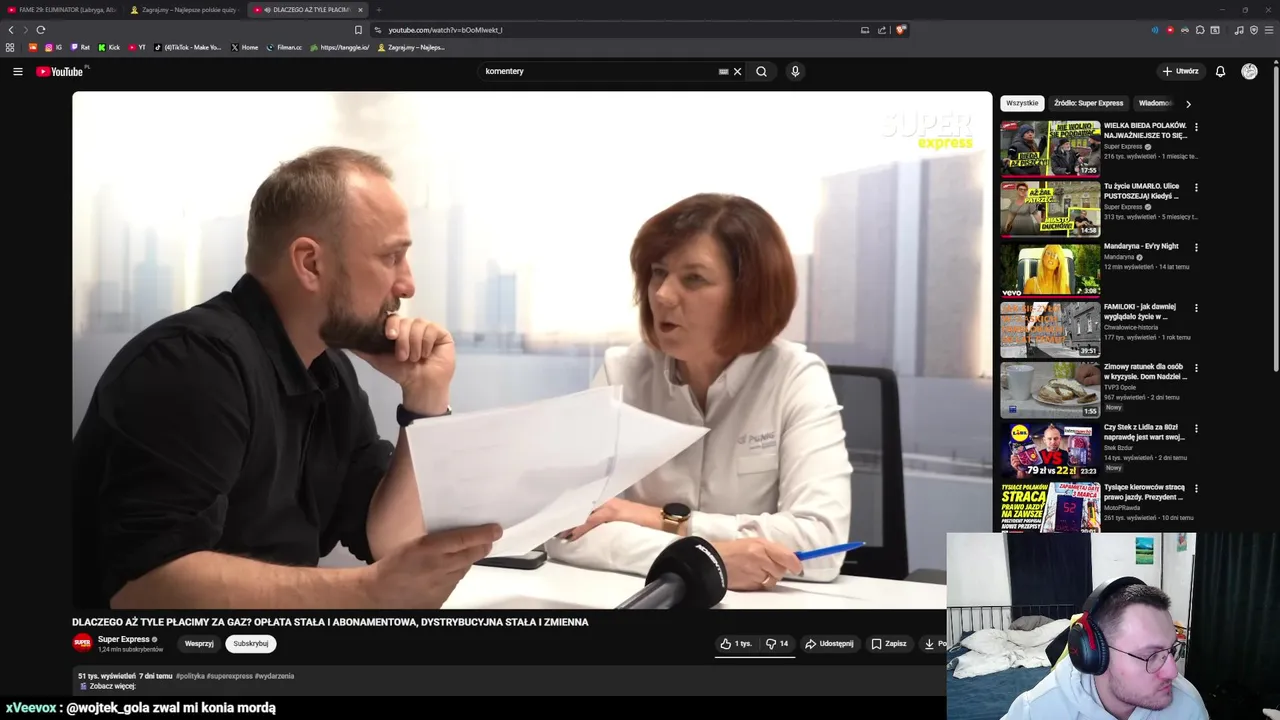Click the Wesprzyj button
Image resolution: width=1280 pixels, height=720 pixels.
[199, 644]
